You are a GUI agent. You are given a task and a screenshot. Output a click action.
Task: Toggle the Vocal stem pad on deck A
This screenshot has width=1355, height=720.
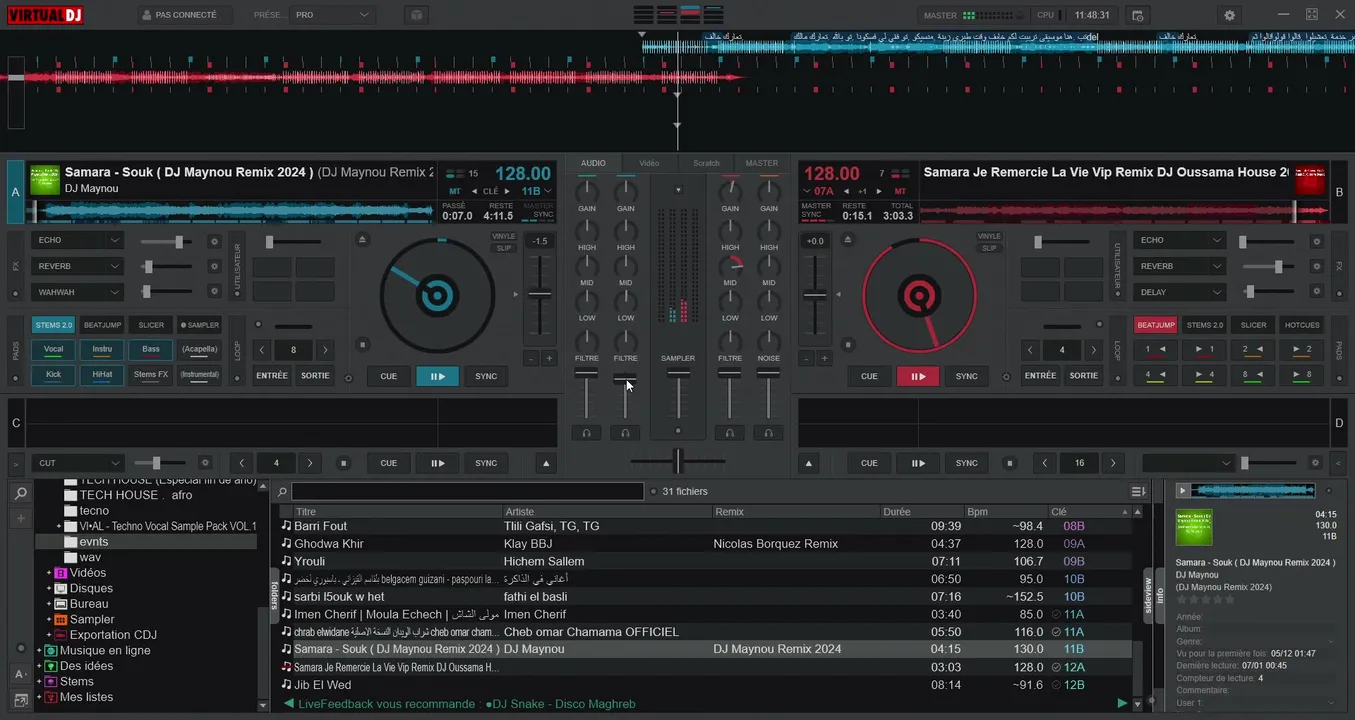tap(53, 350)
